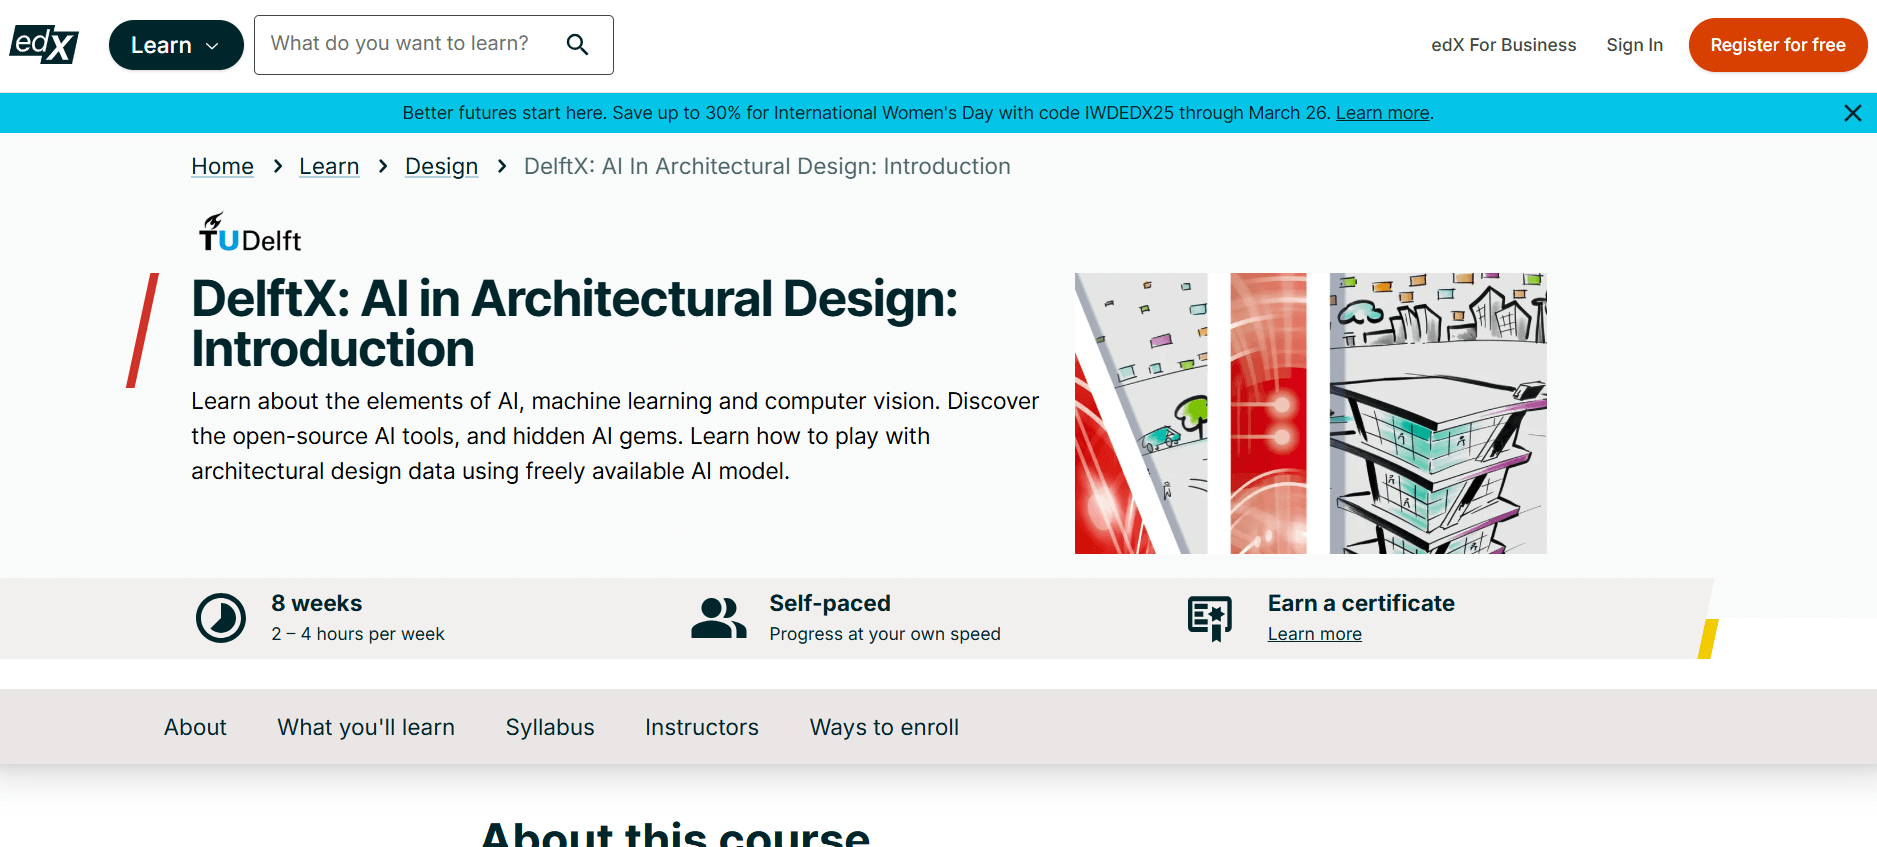1877x847 pixels.
Task: Click 'Progress at your own speed' text
Action: tap(885, 634)
